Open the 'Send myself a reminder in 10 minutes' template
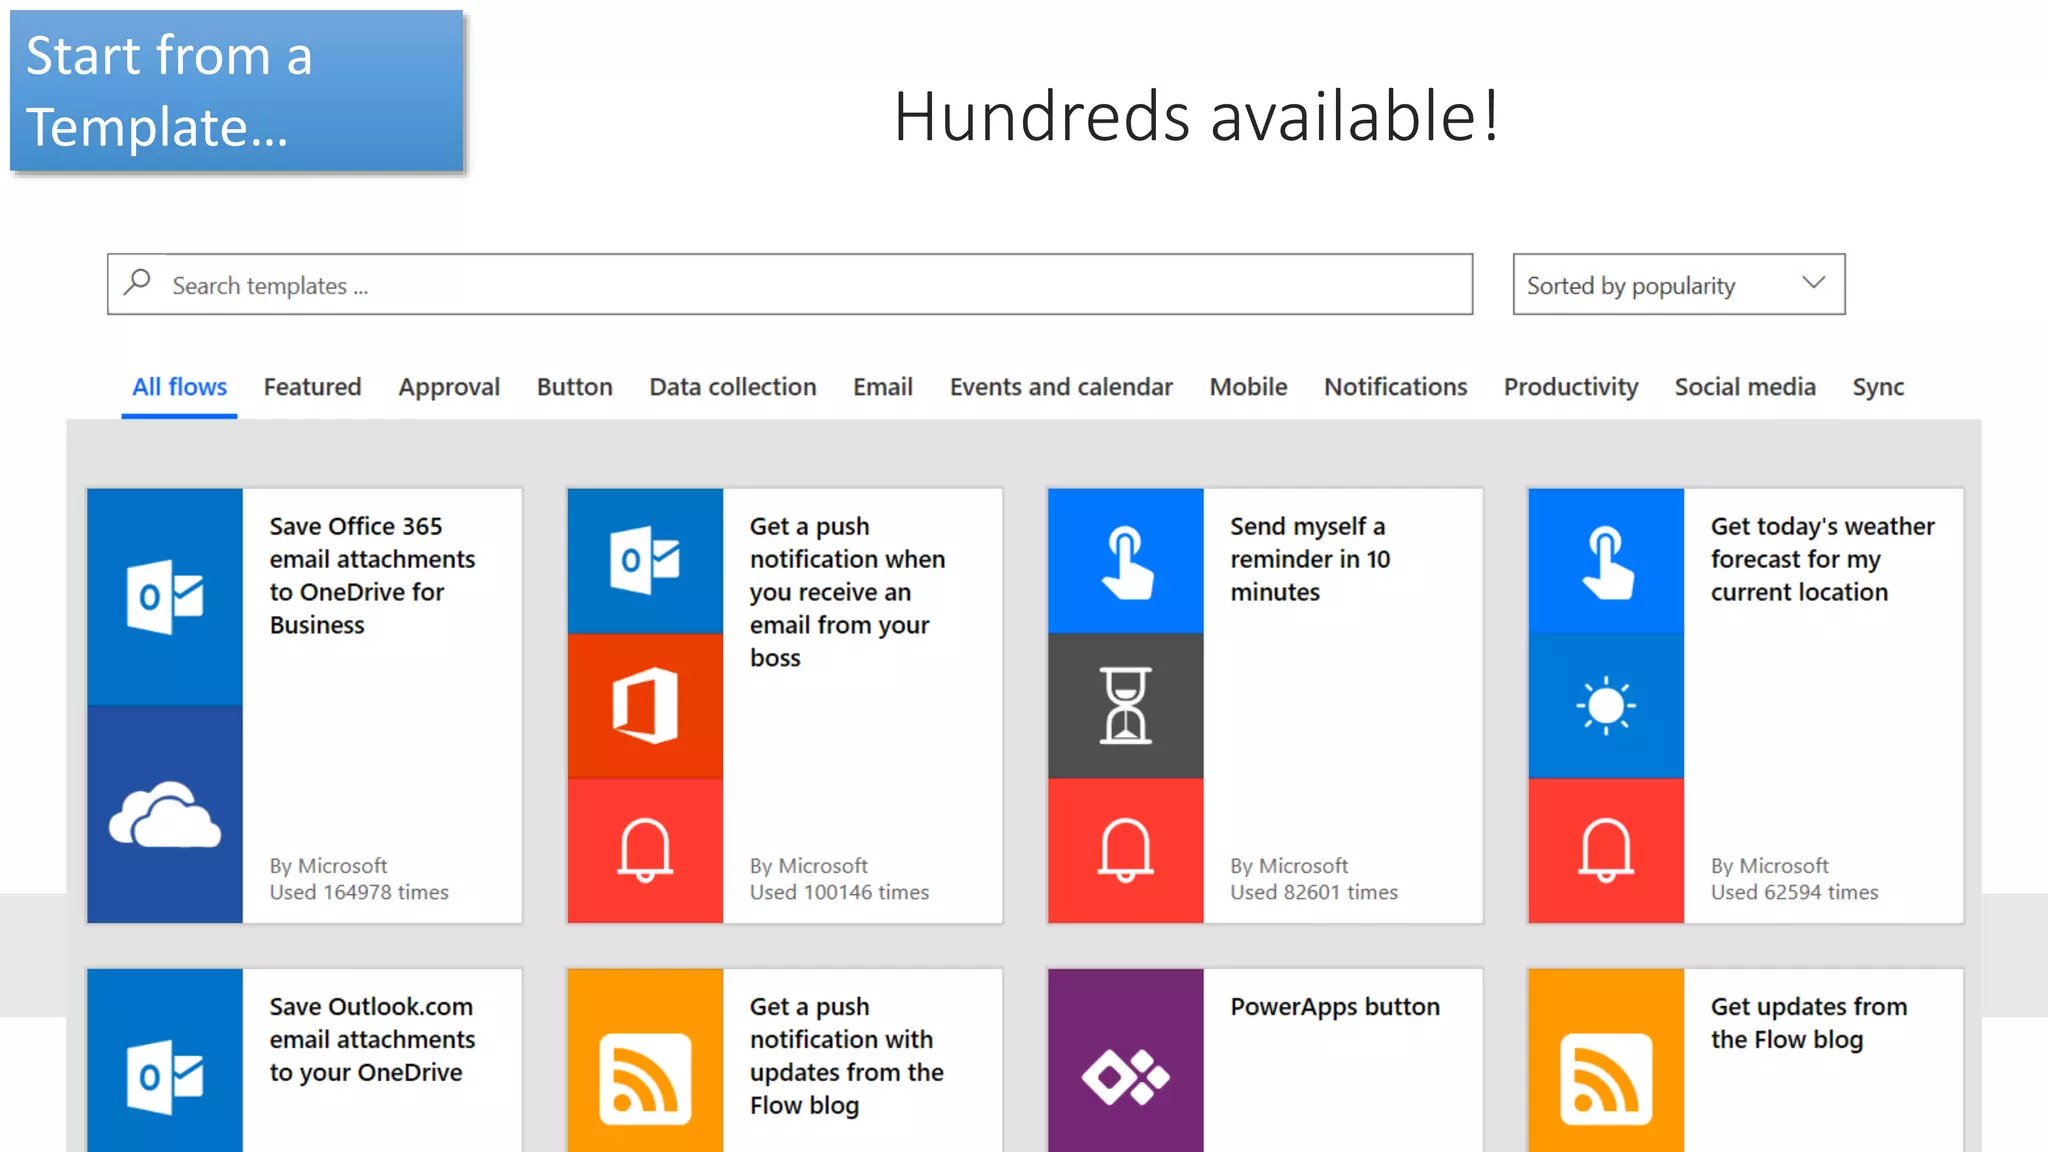Image resolution: width=2048 pixels, height=1152 pixels. click(1309, 559)
